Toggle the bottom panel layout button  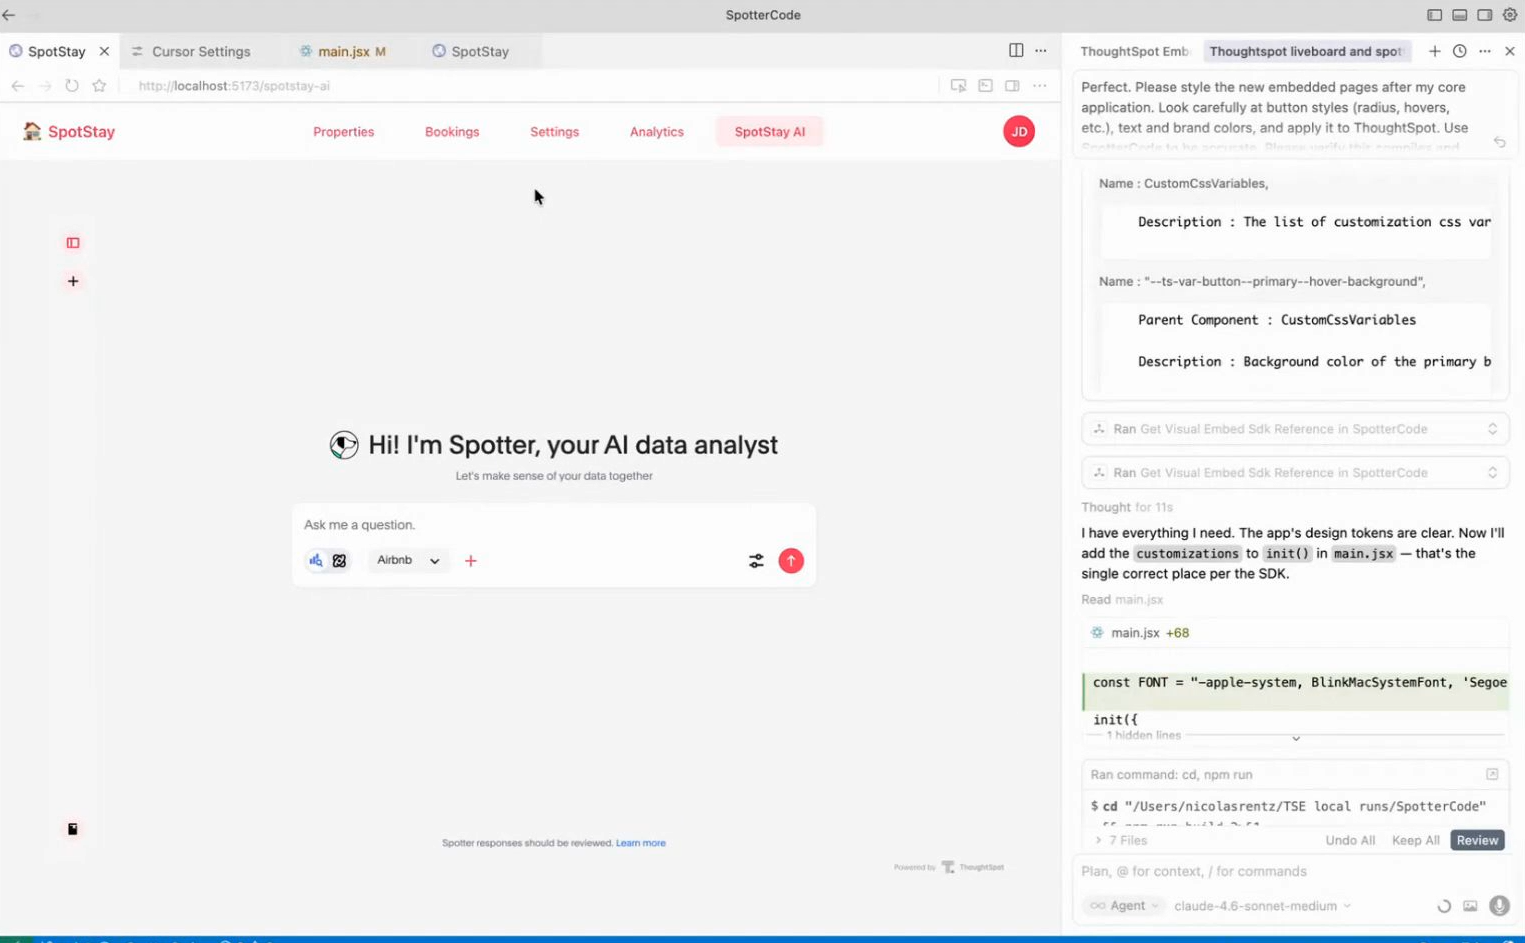(1460, 15)
